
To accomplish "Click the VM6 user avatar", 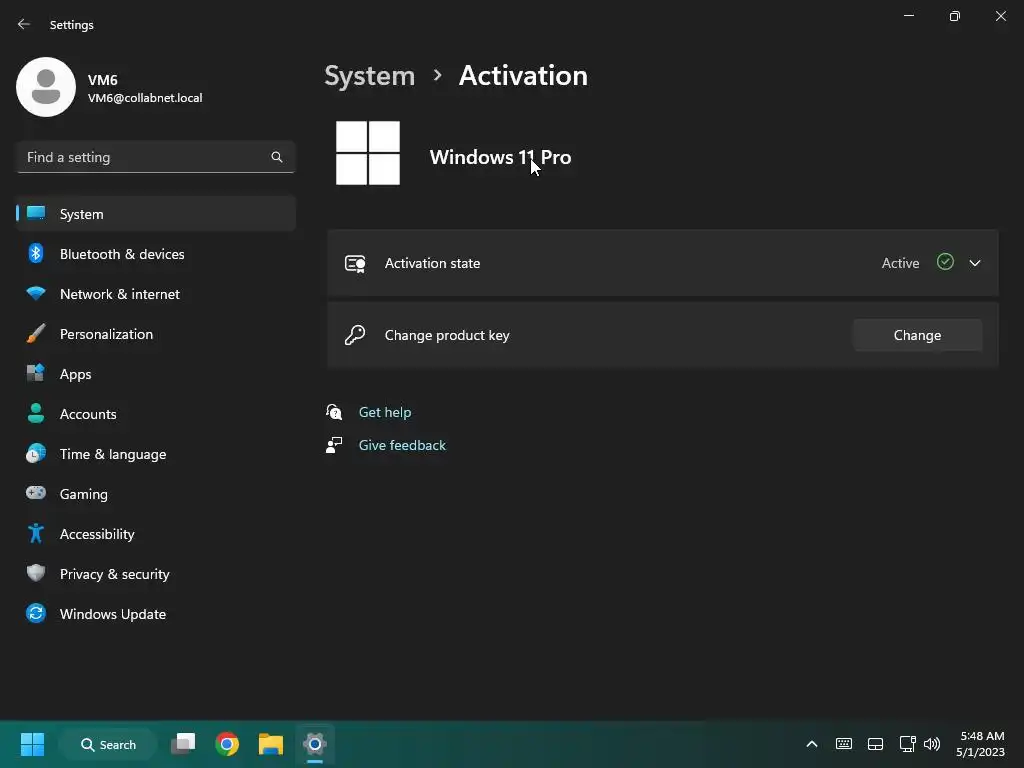I will pyautogui.click(x=46, y=87).
